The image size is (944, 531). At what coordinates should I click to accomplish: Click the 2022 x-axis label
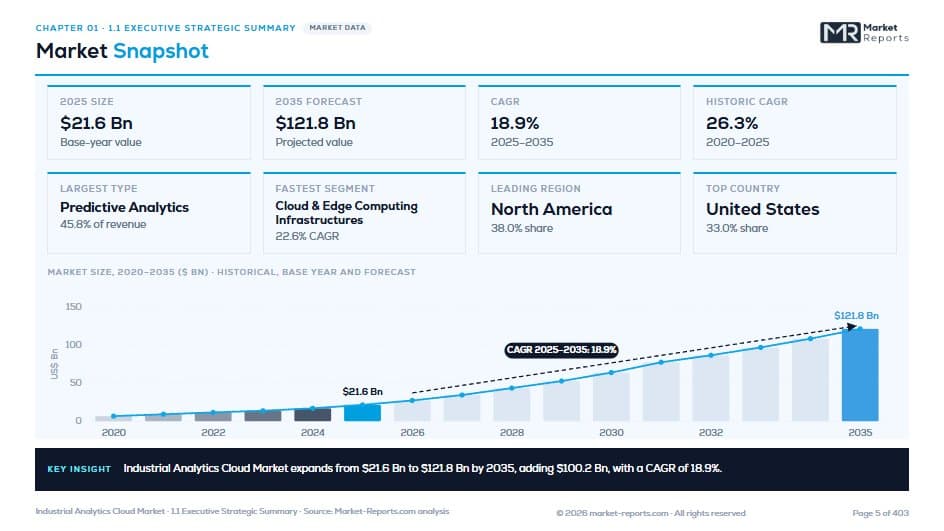click(x=213, y=432)
